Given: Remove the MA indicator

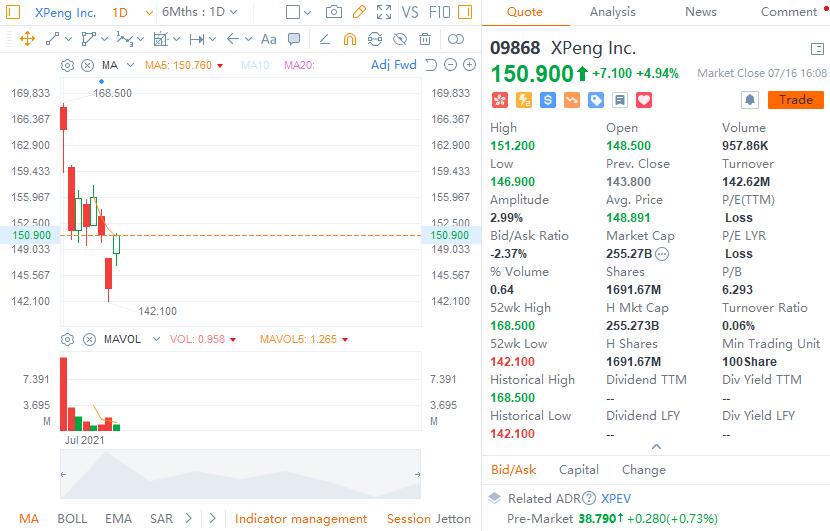Looking at the screenshot, I should point(87,65).
